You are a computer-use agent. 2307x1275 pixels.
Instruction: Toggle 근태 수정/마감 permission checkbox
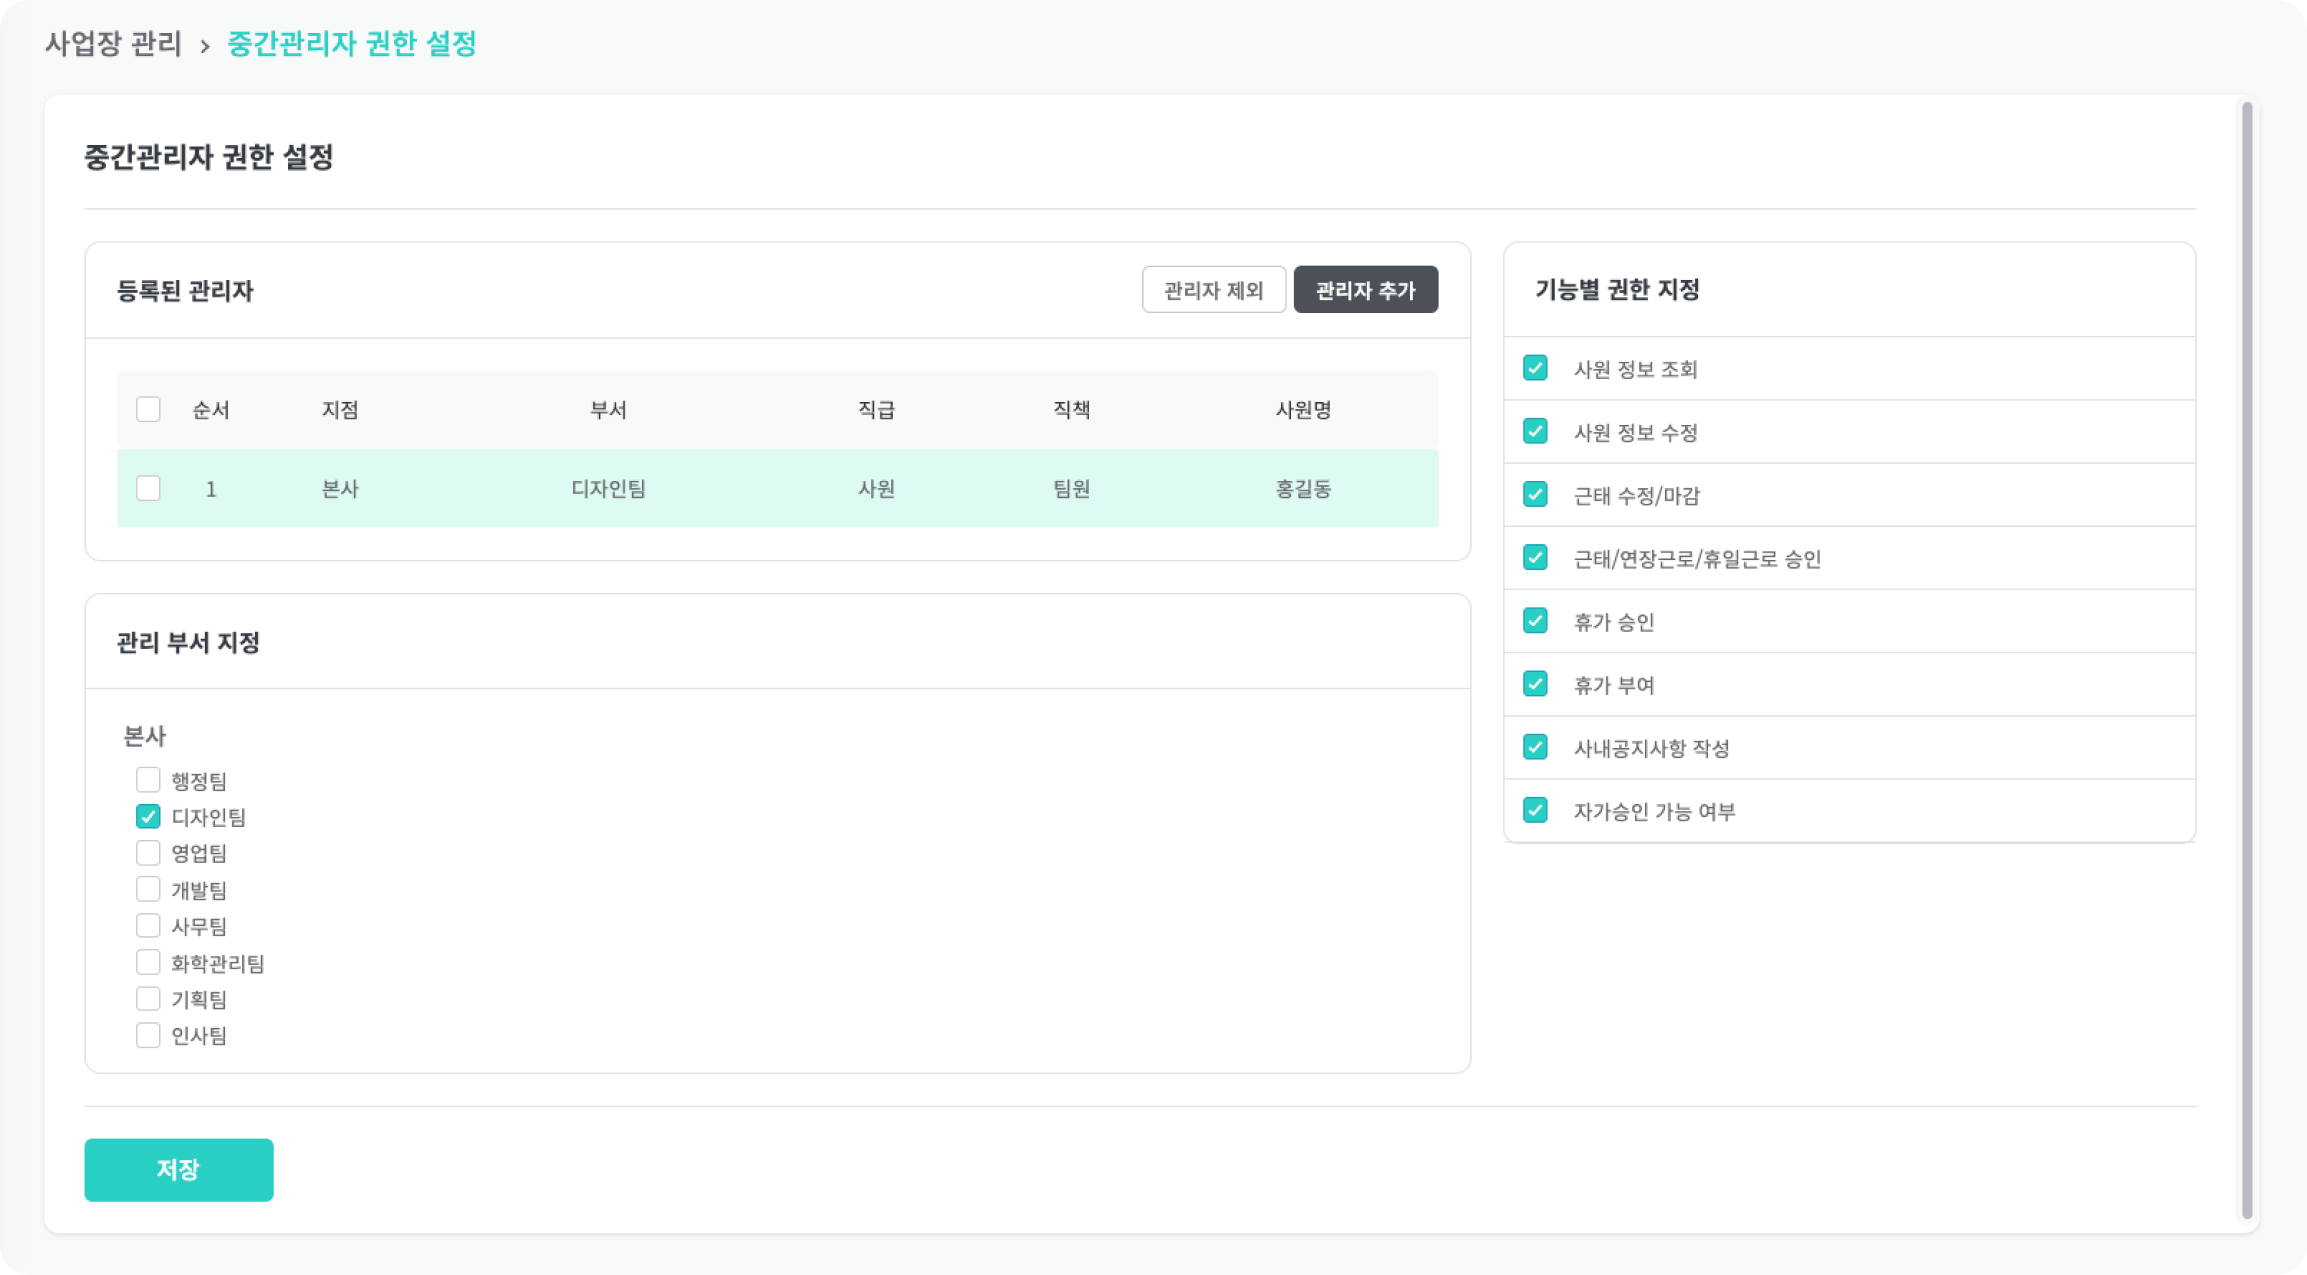pyautogui.click(x=1535, y=494)
